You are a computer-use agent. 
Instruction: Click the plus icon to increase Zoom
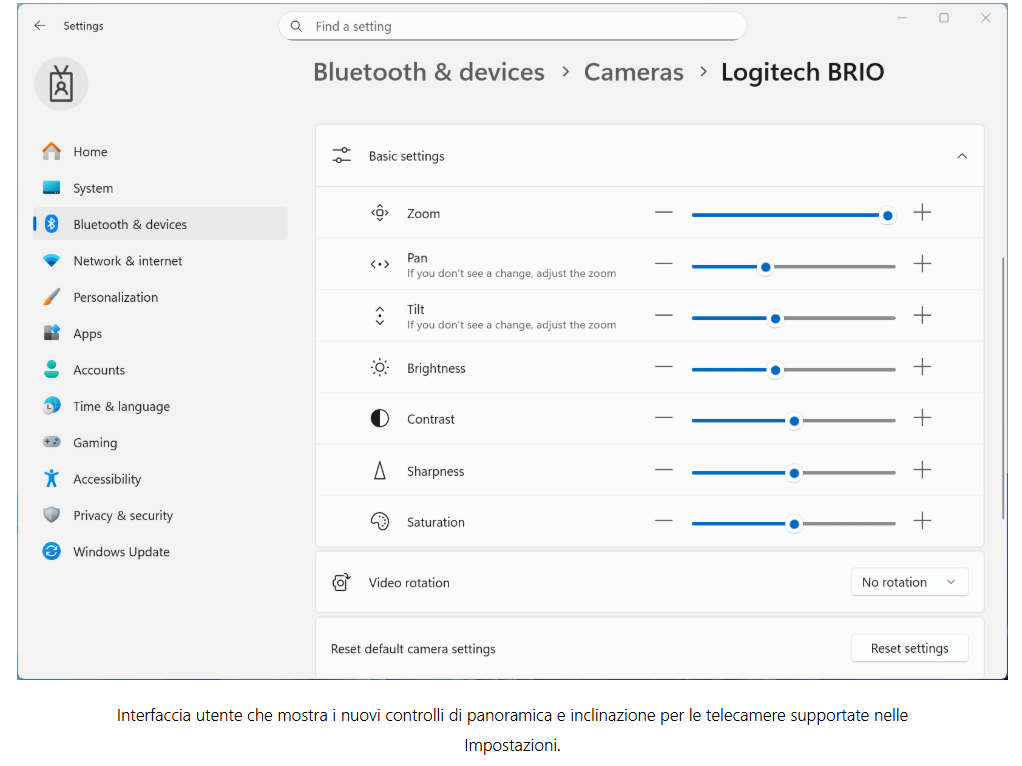[922, 213]
